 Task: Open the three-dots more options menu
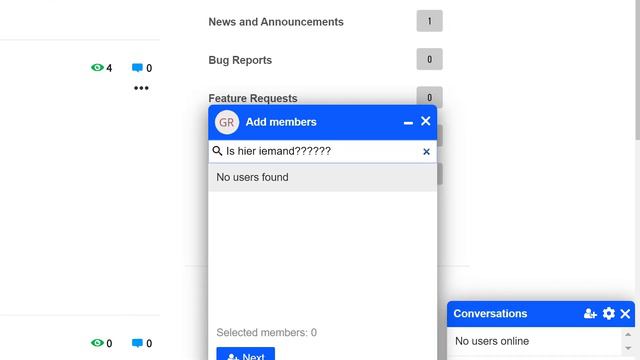click(141, 88)
